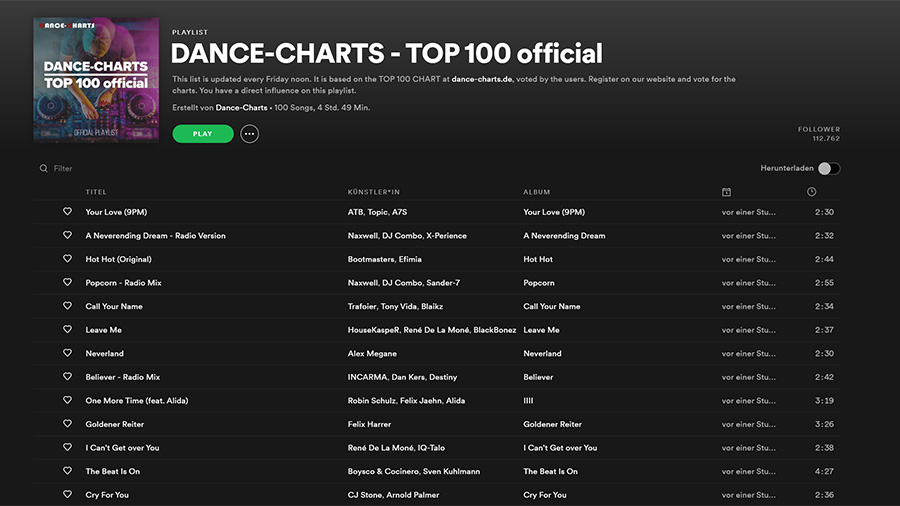Open artists Robin Schulz, Felix Jaehn, Alida

click(x=406, y=400)
